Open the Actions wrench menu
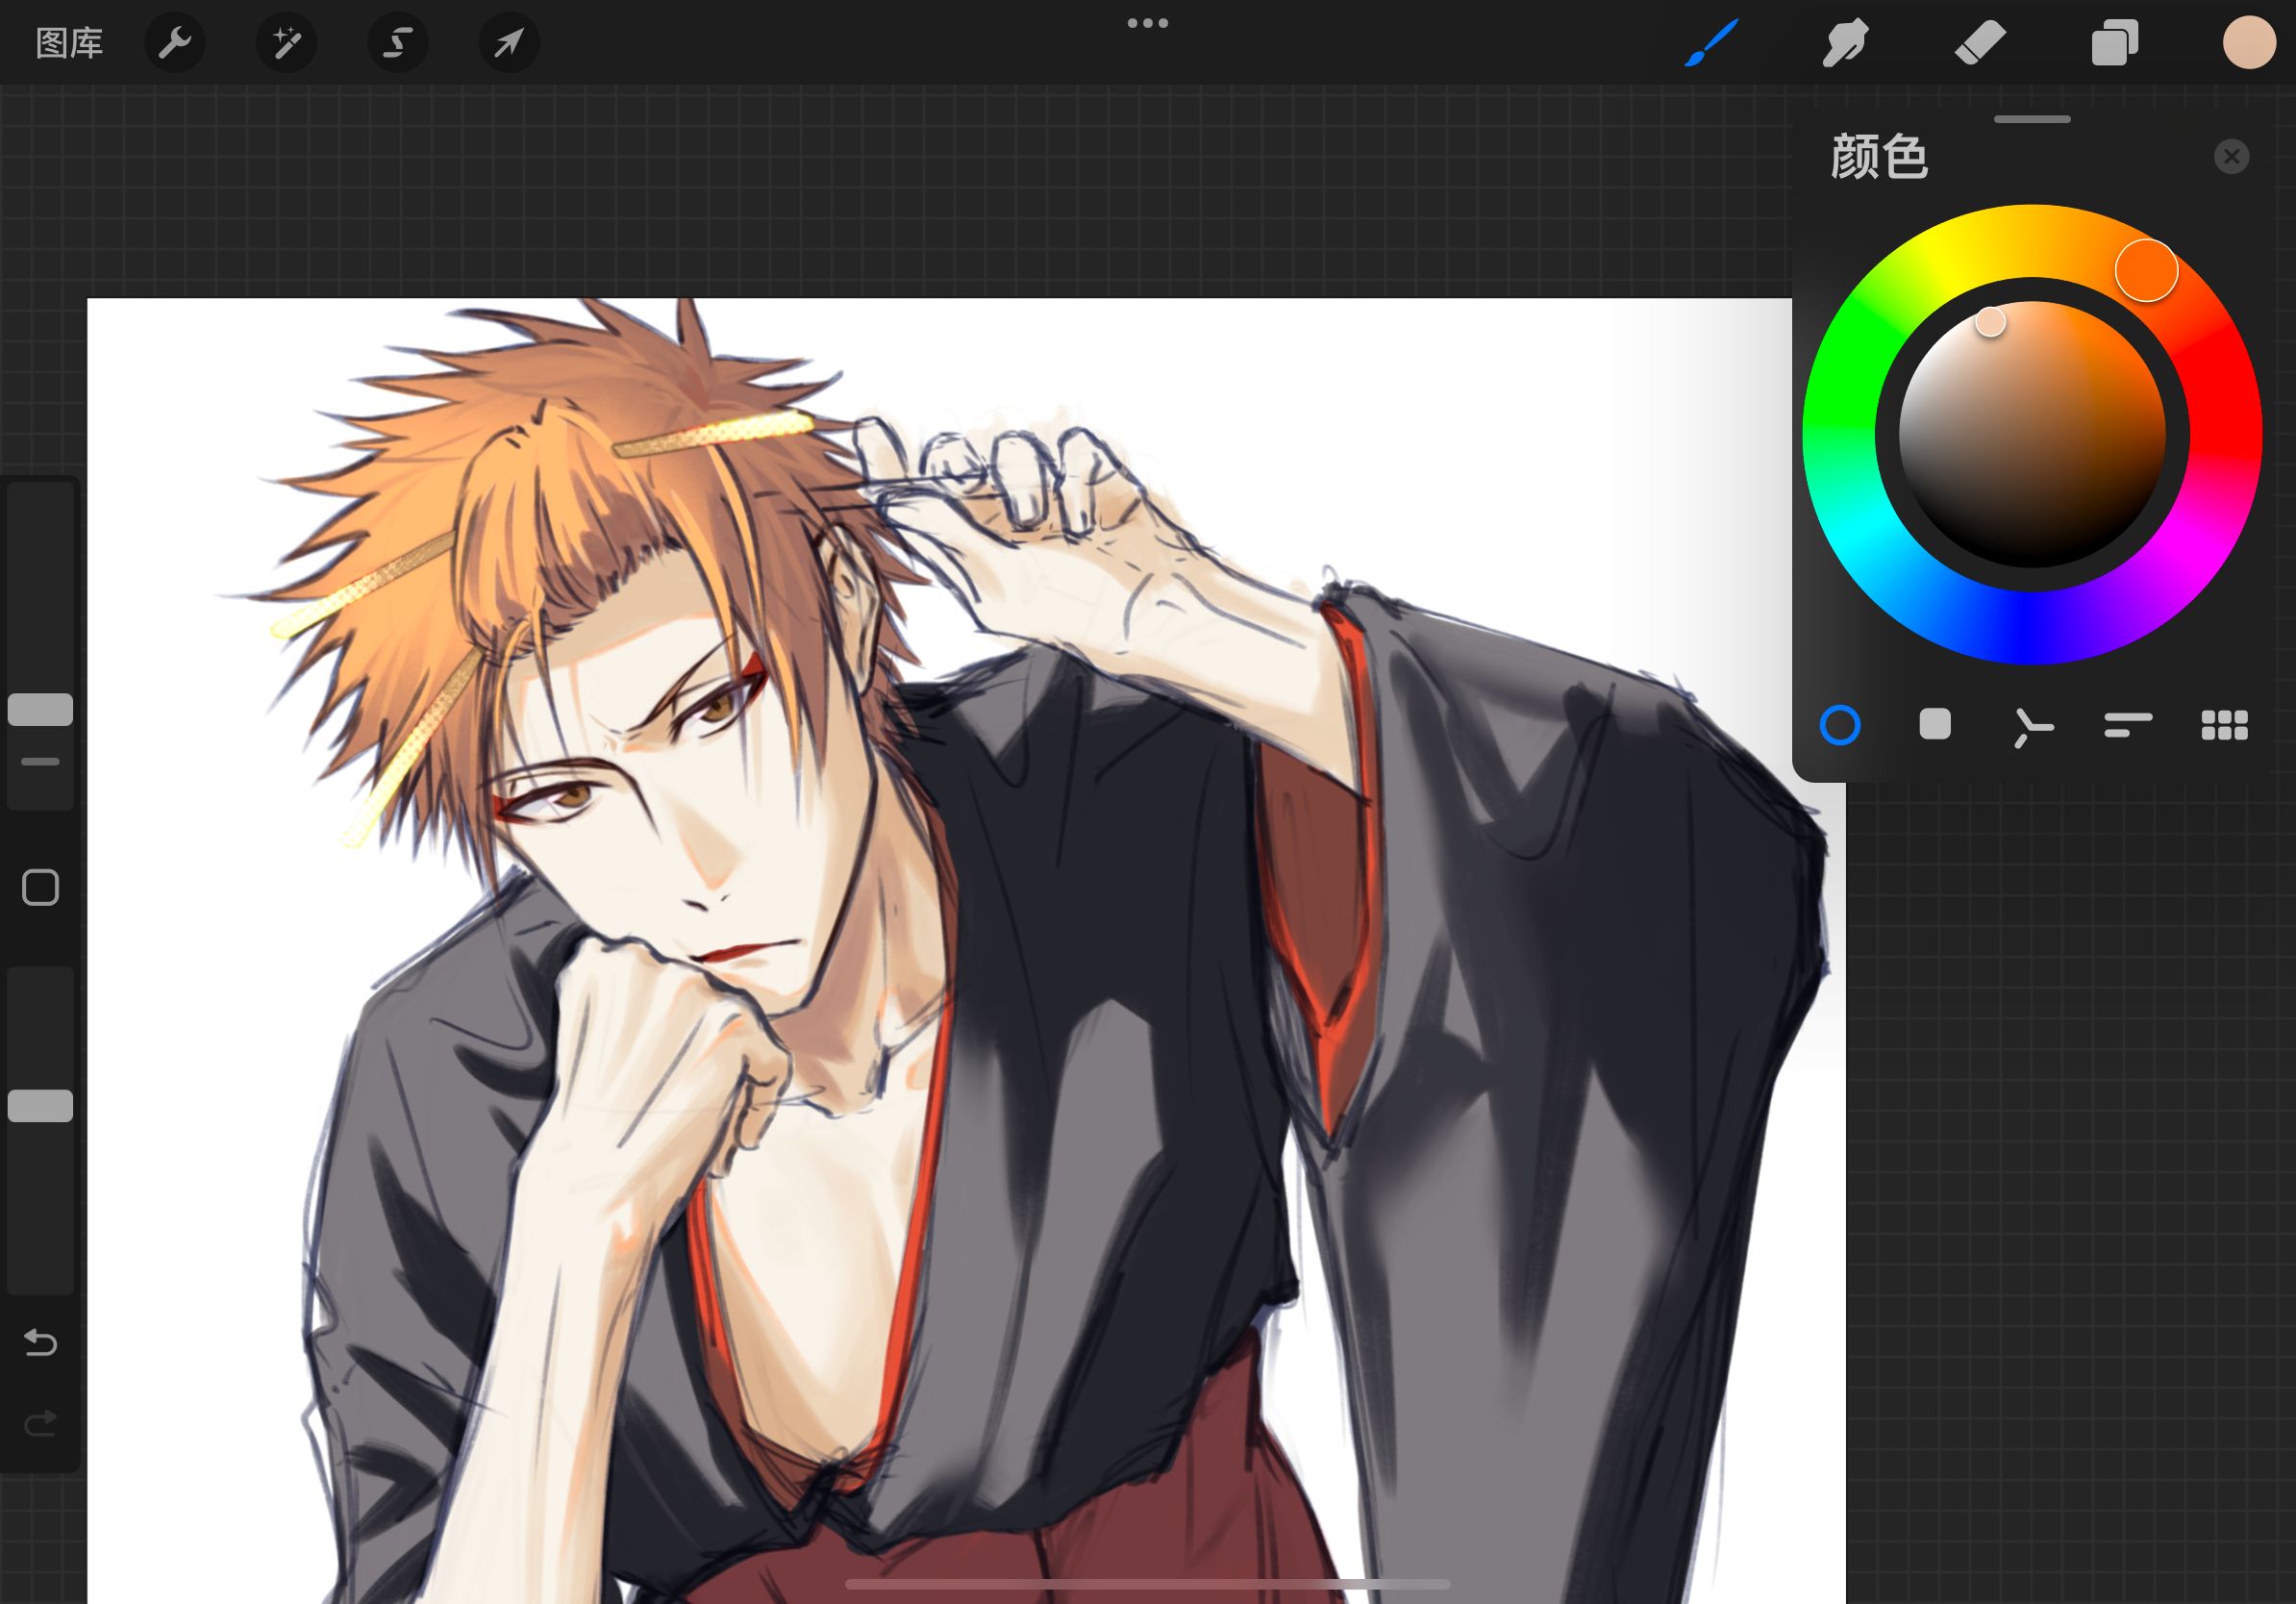Viewport: 2296px width, 1604px height. [x=175, y=43]
